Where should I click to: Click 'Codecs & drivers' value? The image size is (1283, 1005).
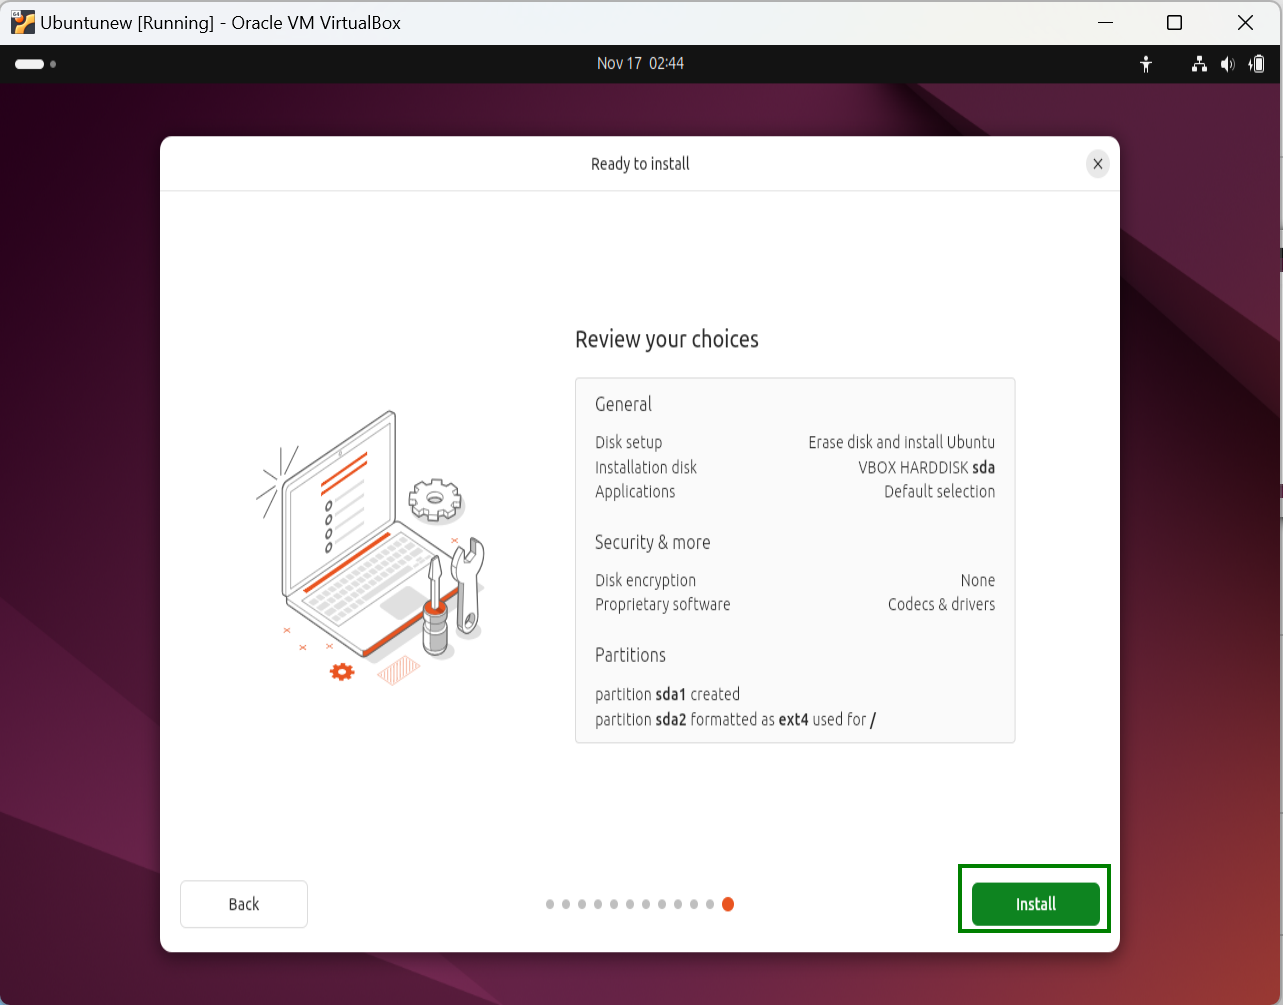pos(941,604)
